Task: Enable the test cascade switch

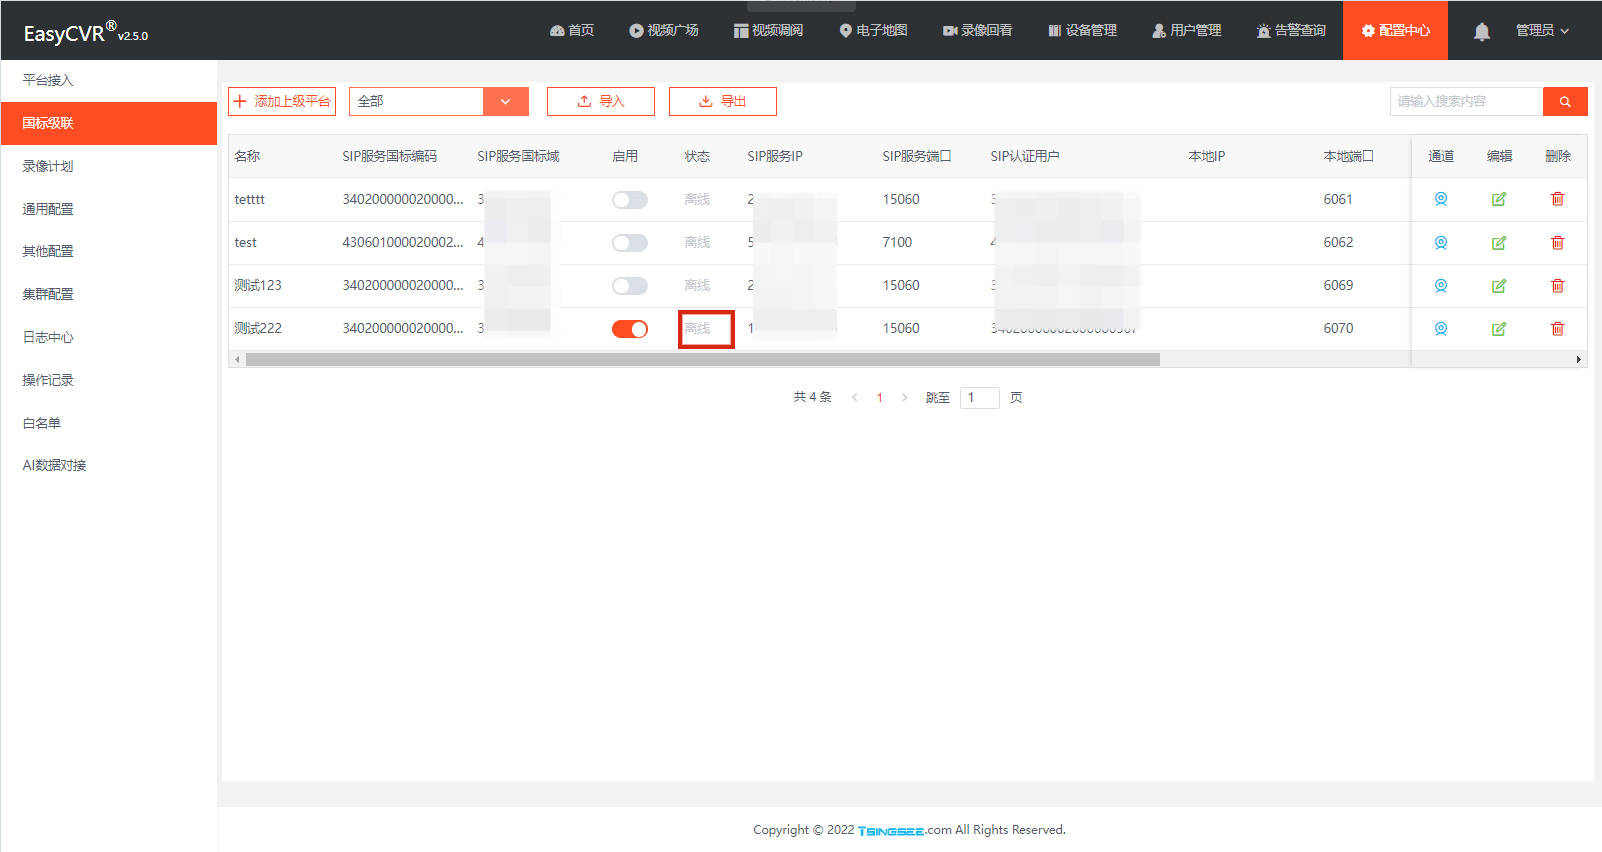Action: [630, 243]
